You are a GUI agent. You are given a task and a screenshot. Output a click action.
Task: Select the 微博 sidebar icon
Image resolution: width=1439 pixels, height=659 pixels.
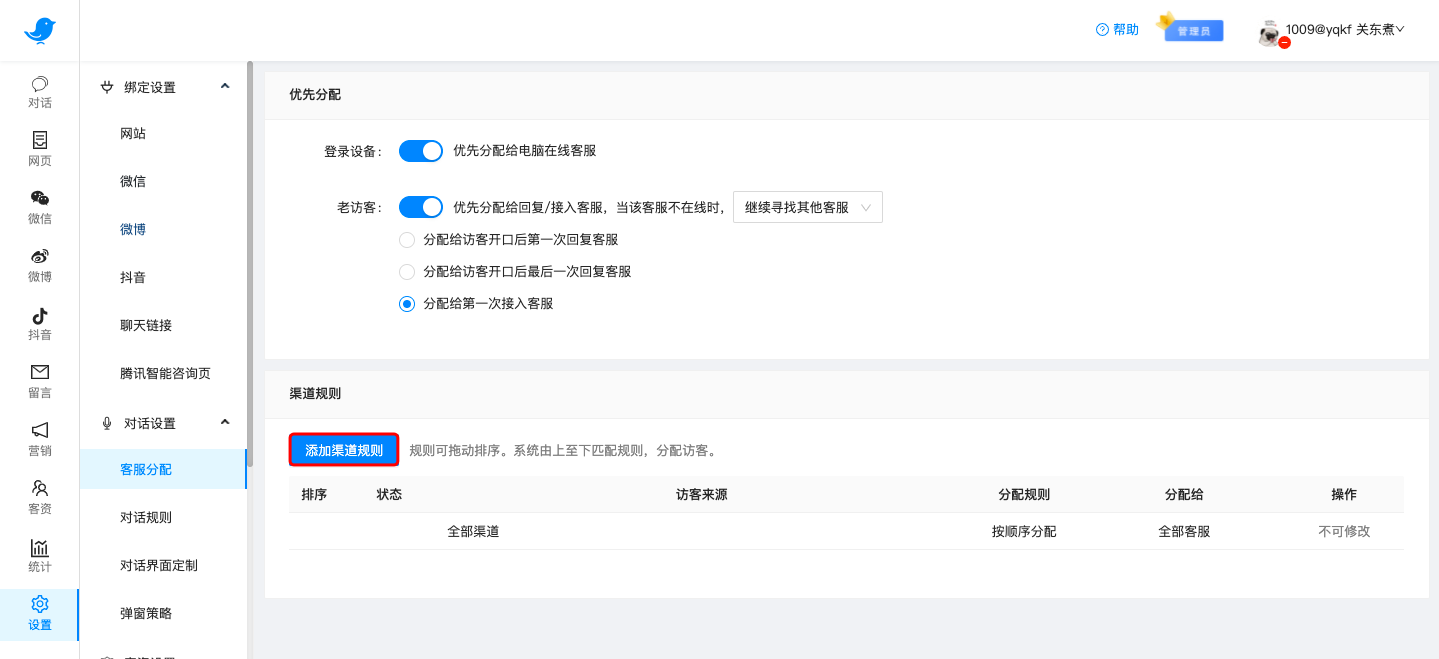39,265
